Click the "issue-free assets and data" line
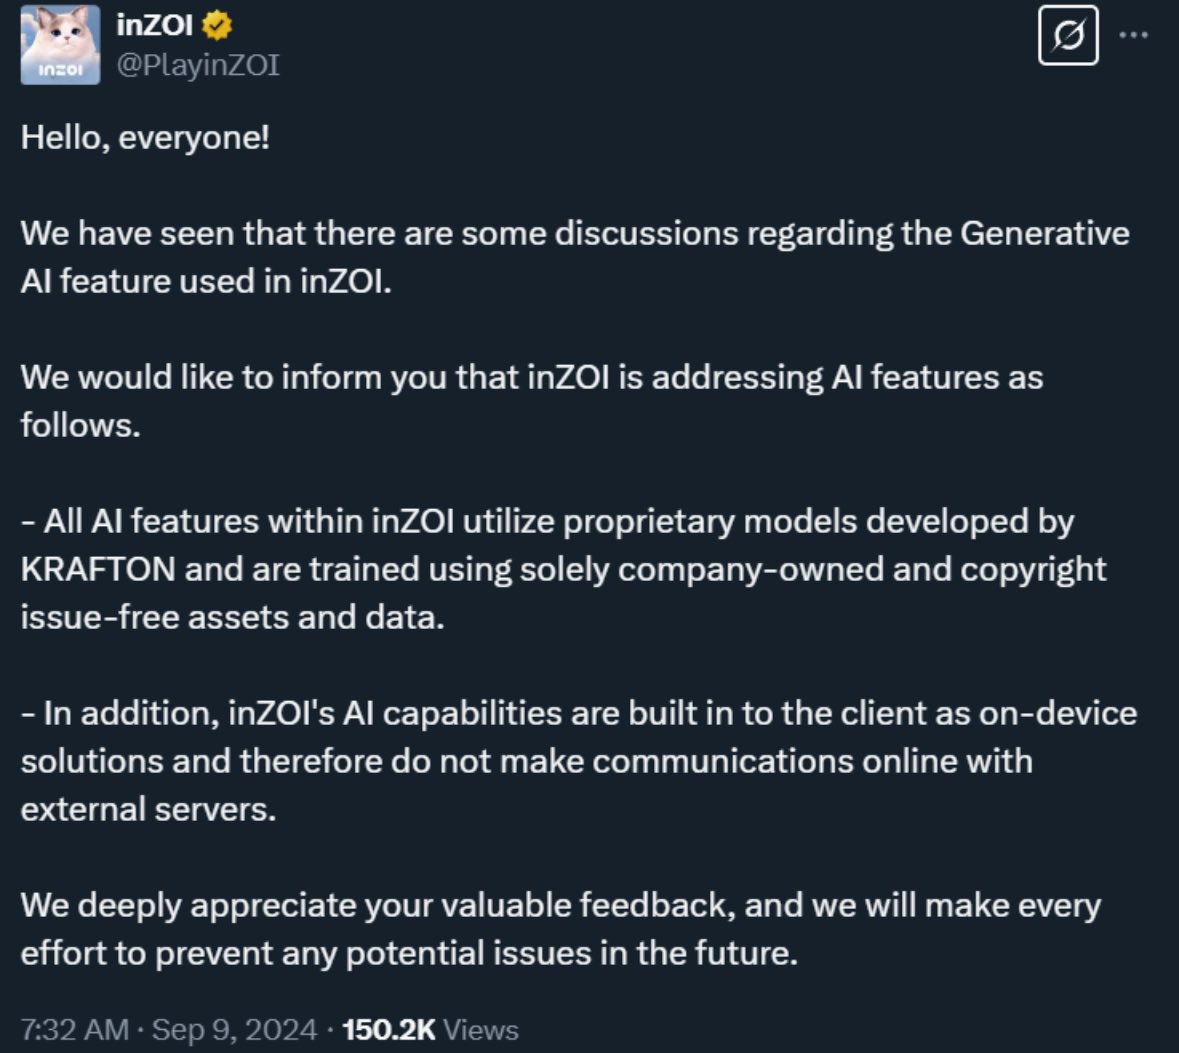 click(232, 617)
